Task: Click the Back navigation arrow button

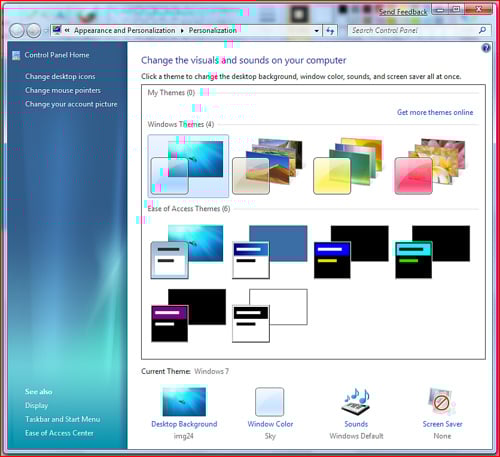Action: [17, 31]
